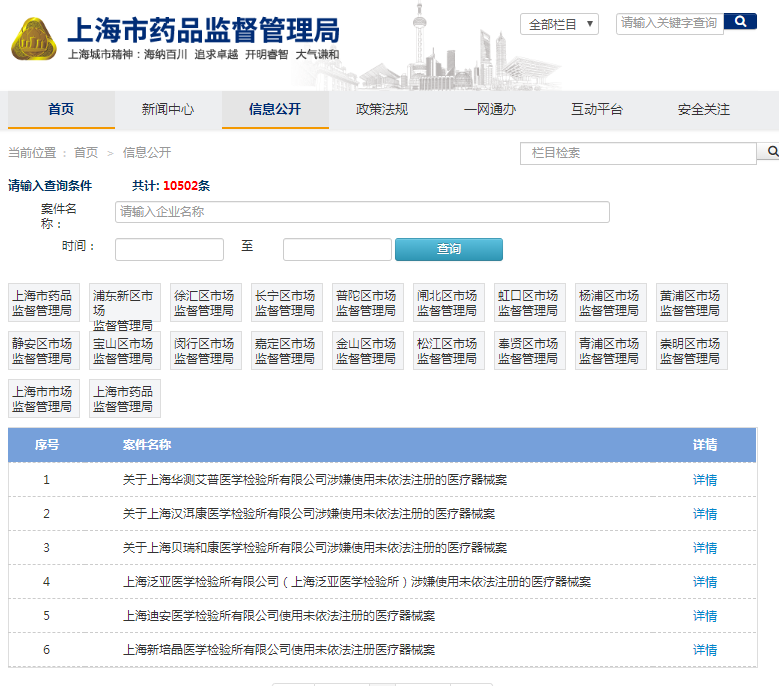Screen dimensions: 779x686
Task: Filter by 徐汇区市场监督管理局
Action: point(205,303)
